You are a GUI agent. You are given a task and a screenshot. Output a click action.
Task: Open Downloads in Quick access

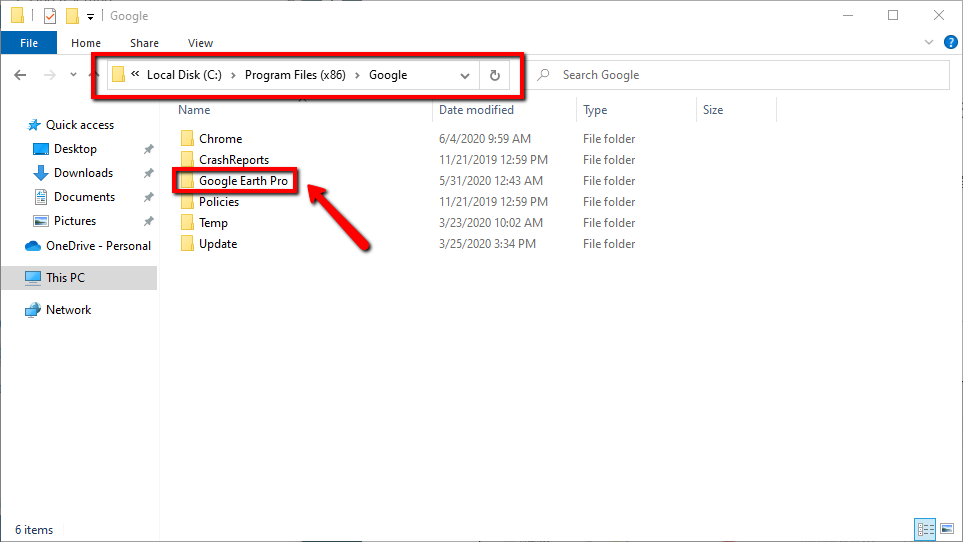[83, 173]
